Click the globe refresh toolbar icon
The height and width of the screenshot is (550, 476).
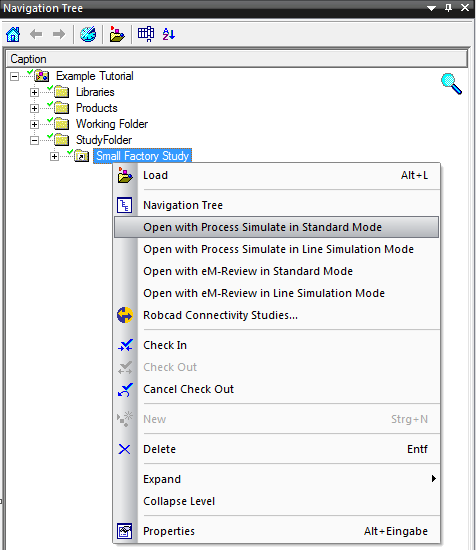click(x=88, y=34)
